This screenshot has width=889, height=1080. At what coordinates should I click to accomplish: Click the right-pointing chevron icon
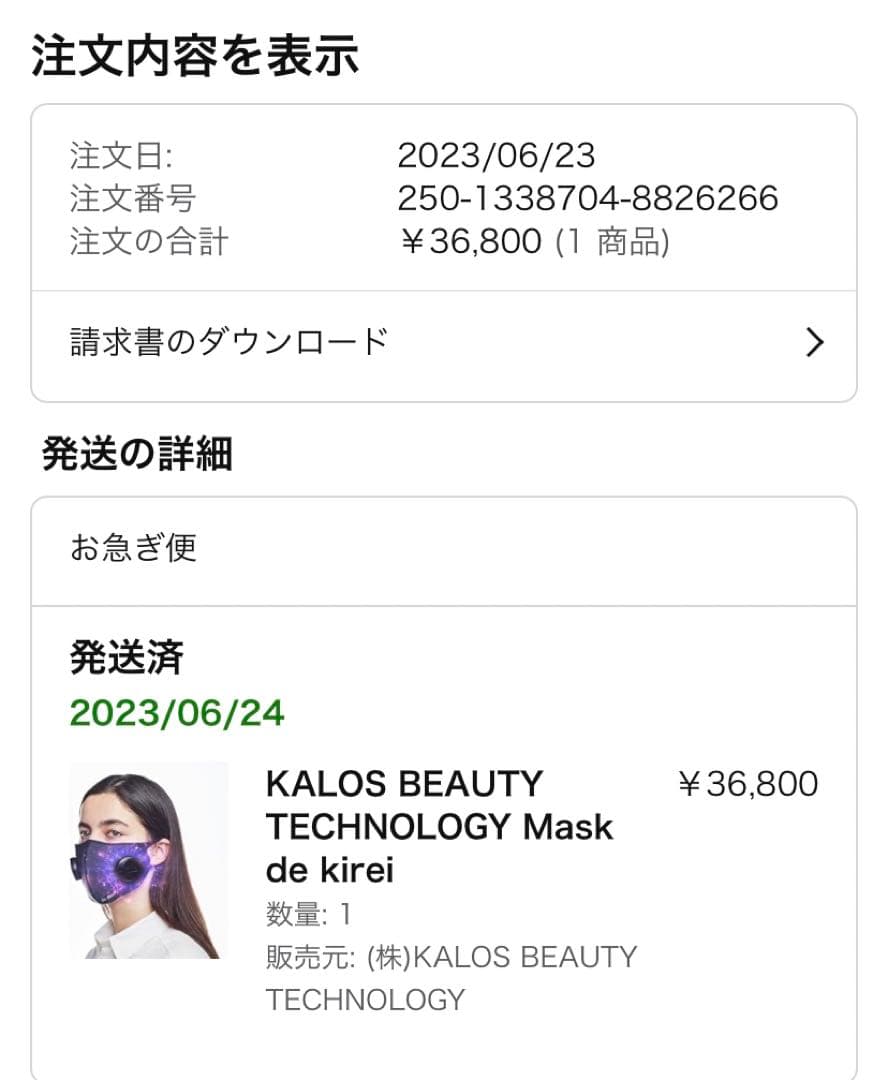click(813, 344)
